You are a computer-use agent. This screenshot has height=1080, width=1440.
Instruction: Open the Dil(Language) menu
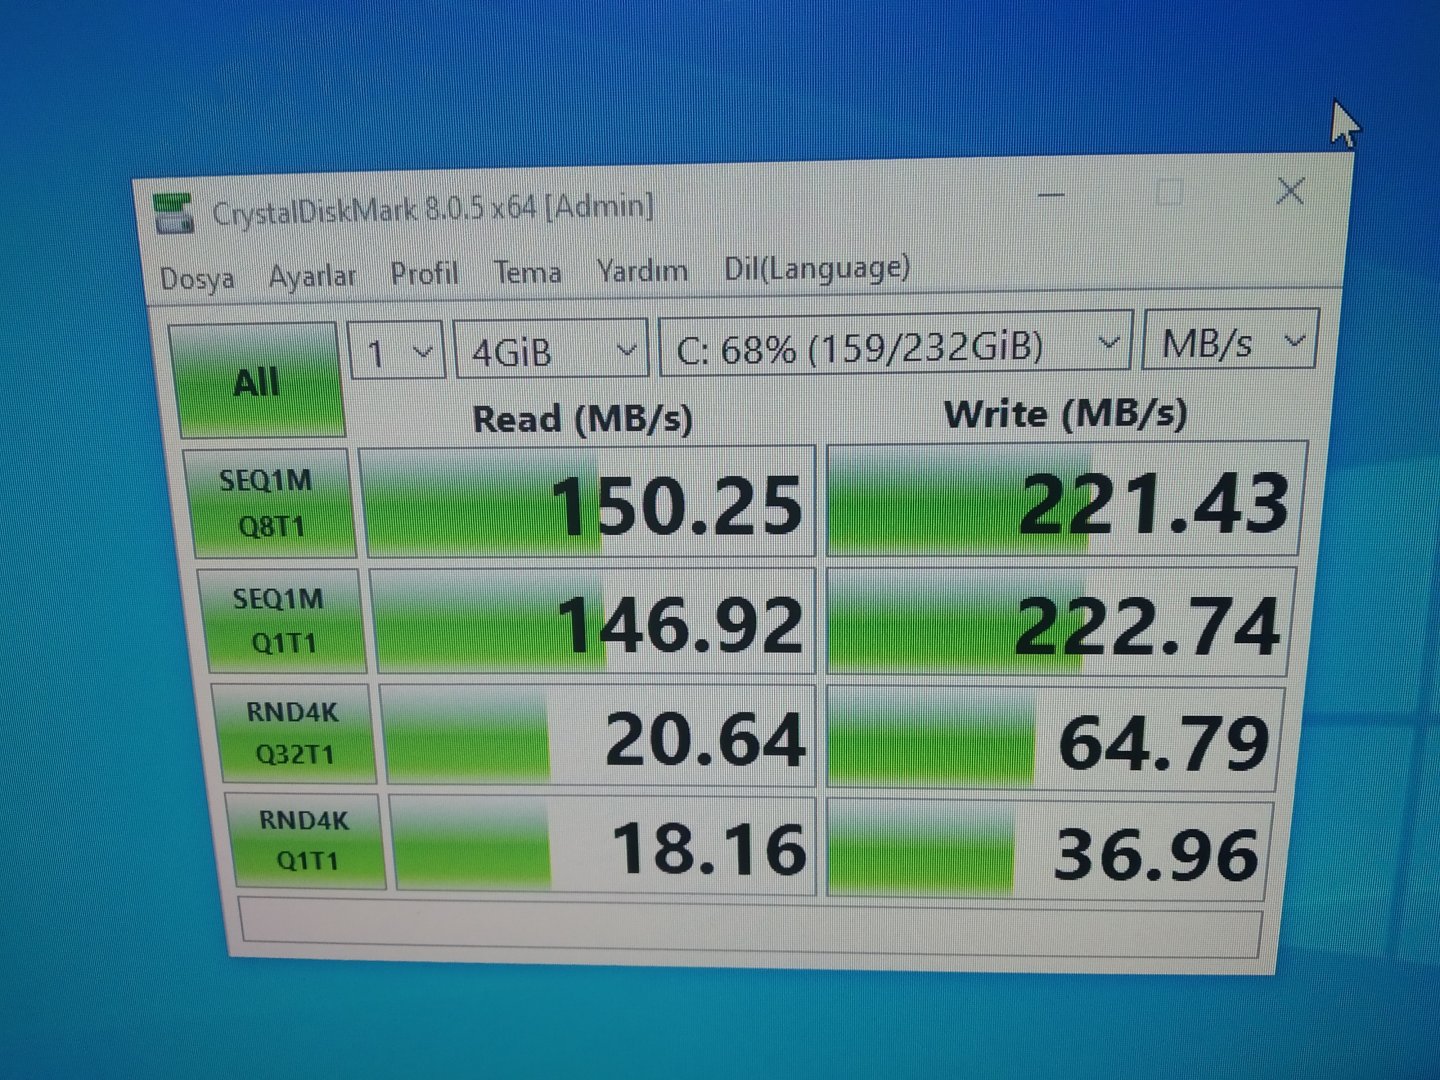[817, 268]
